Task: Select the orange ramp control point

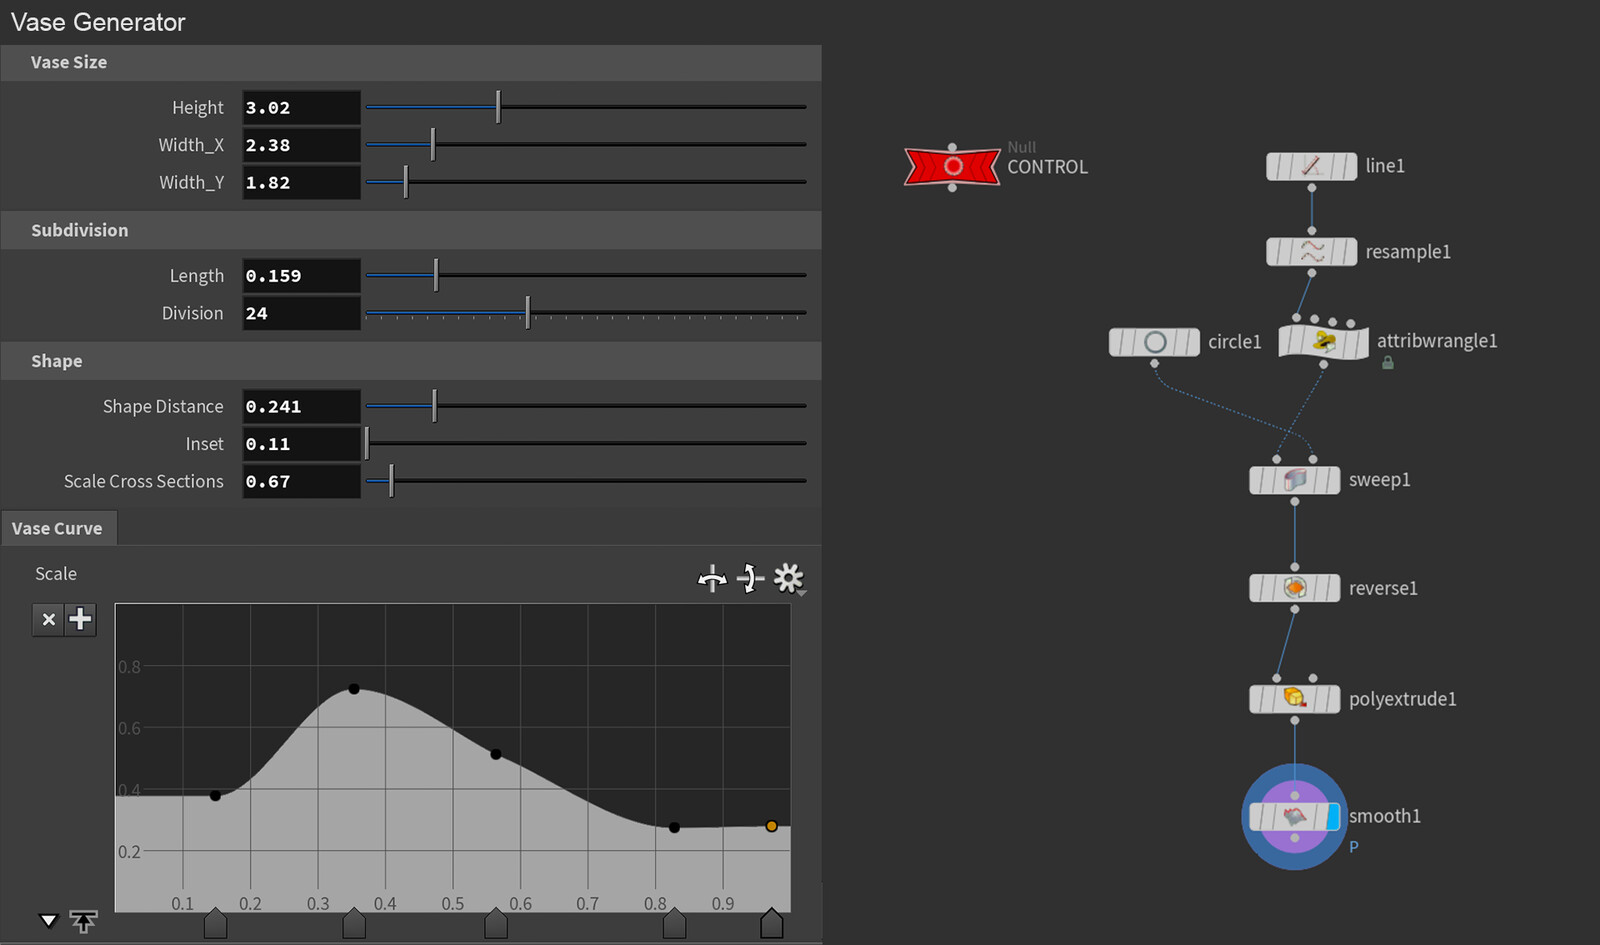Action: click(x=771, y=826)
